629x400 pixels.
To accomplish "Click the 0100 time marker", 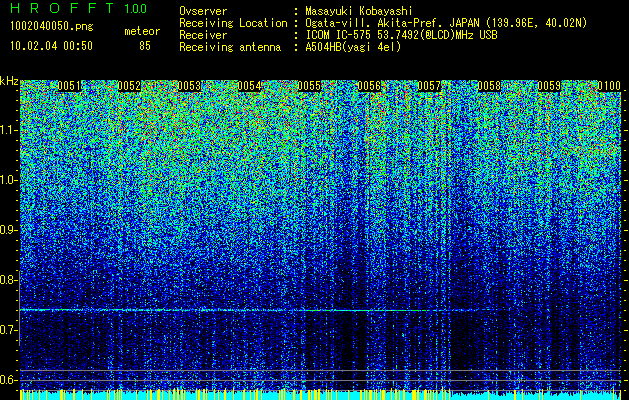I will pyautogui.click(x=609, y=86).
